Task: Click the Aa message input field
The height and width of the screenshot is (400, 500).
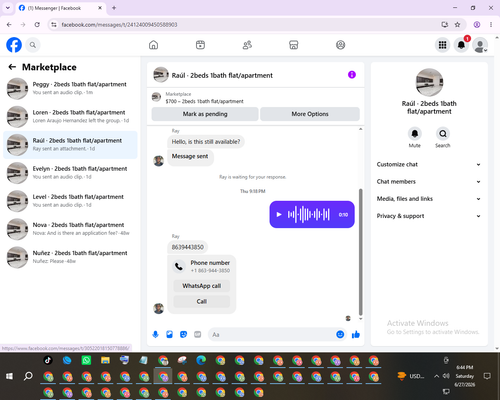Action: 272,334
